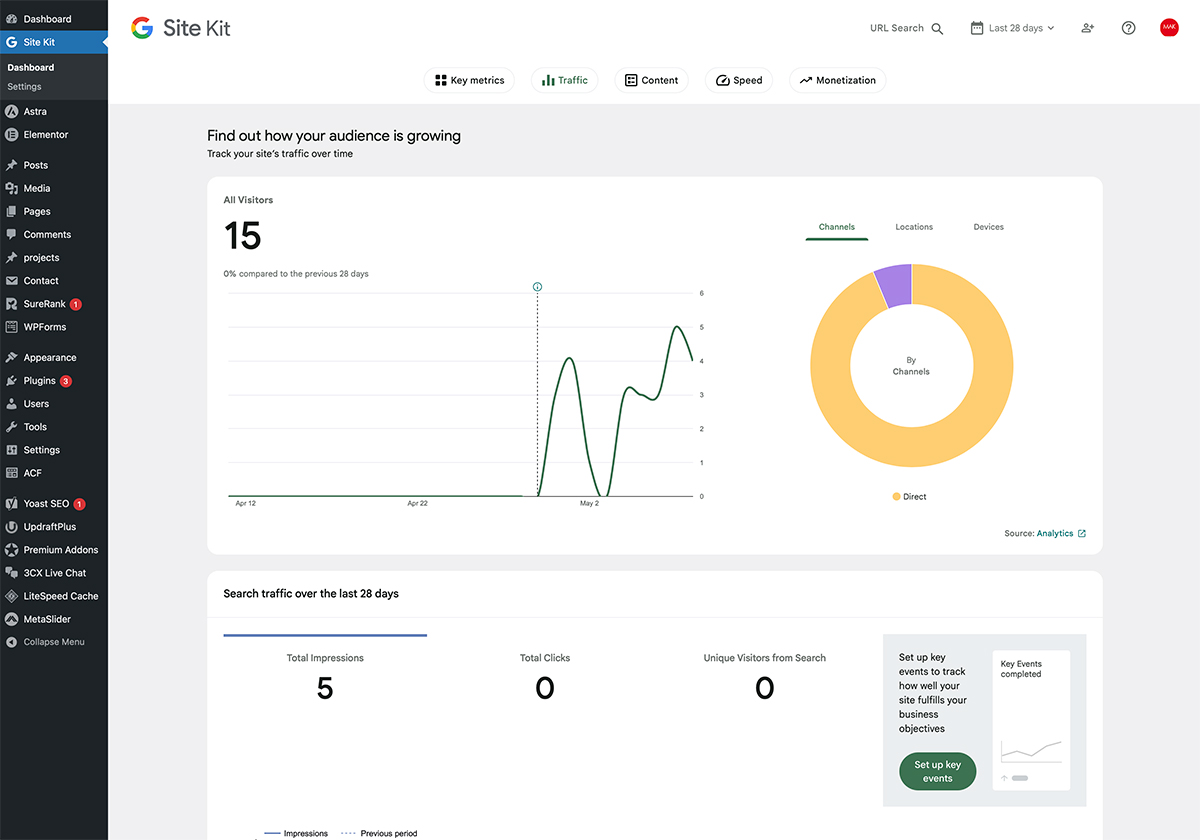Click the Plugins plug icon
Viewport: 1200px width, 840px height.
click(12, 381)
